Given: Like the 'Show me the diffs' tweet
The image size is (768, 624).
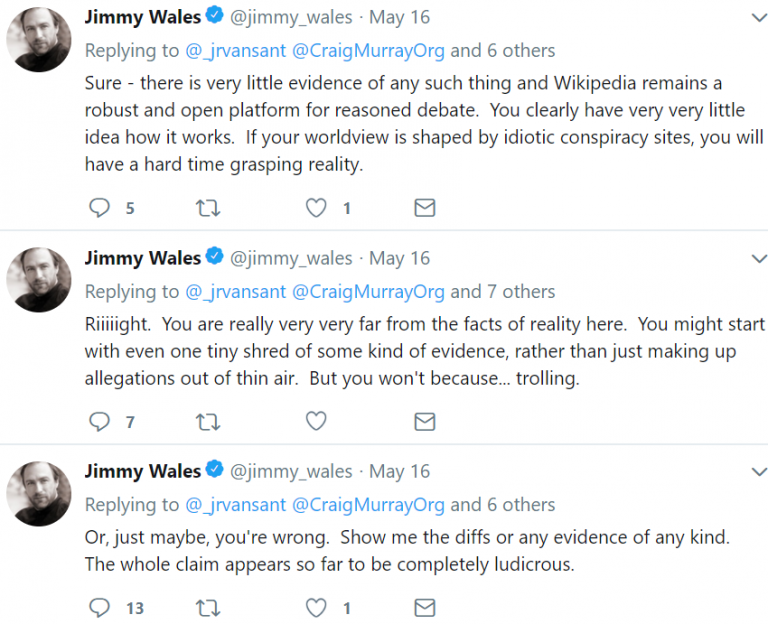Looking at the screenshot, I should click(x=316, y=607).
